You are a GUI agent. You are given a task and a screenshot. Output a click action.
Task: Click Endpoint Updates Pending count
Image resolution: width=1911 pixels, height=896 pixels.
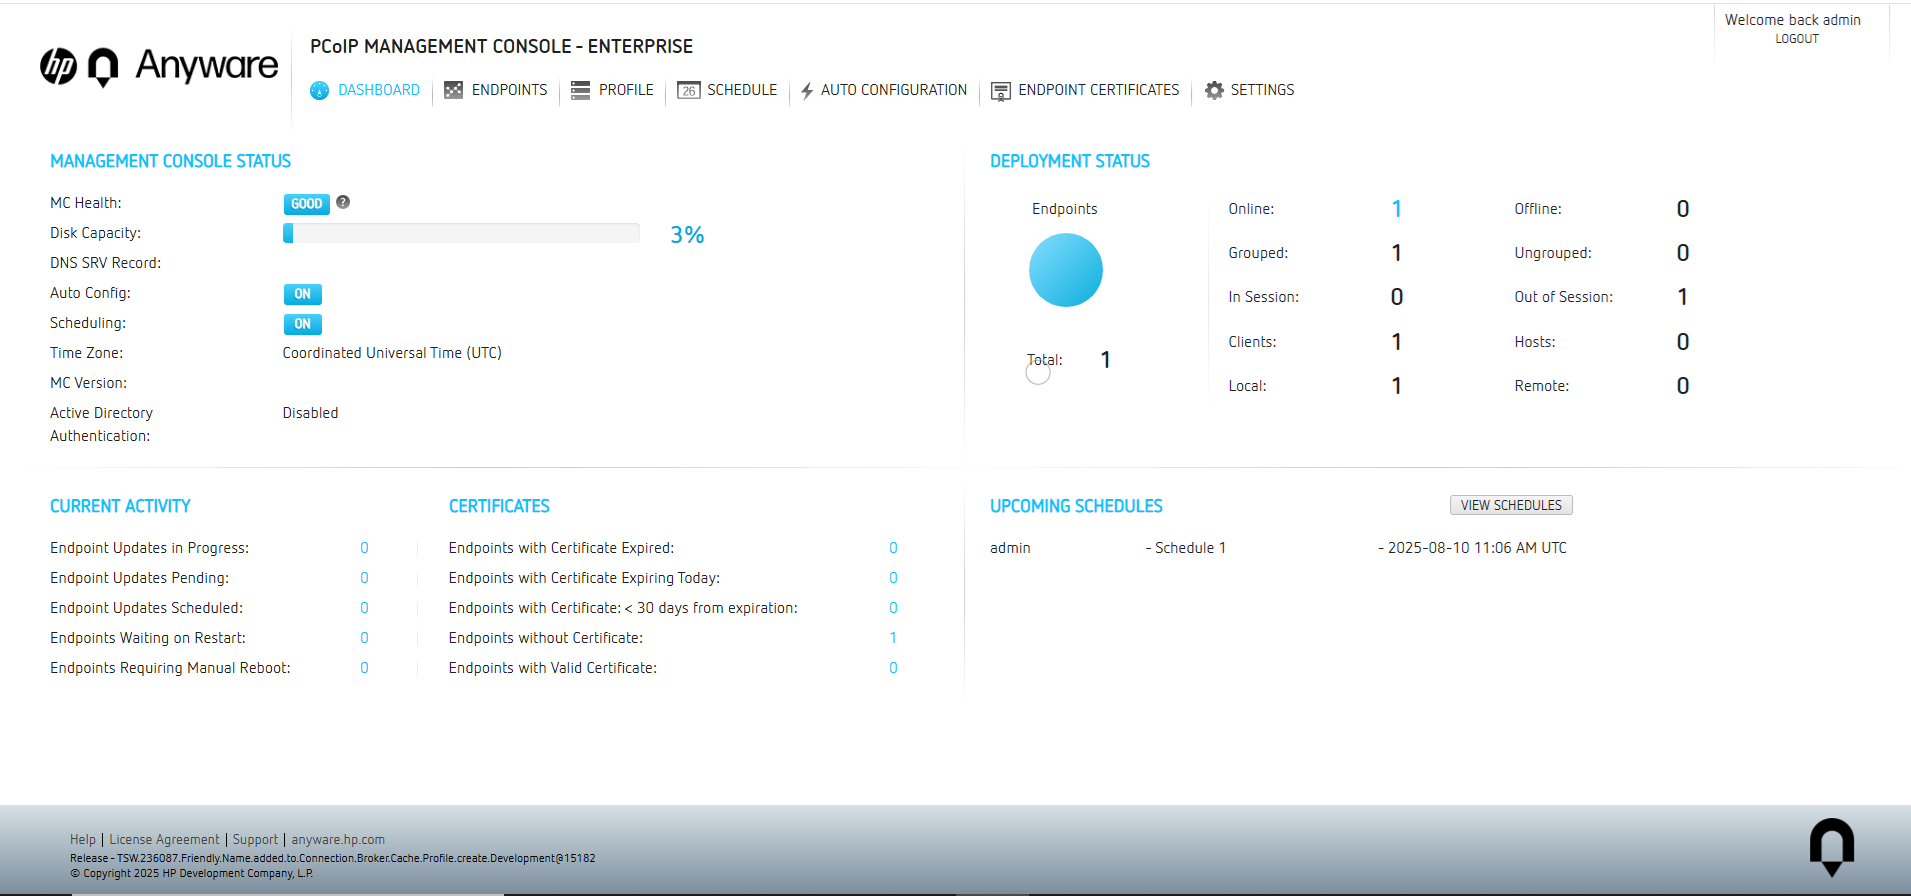point(364,578)
